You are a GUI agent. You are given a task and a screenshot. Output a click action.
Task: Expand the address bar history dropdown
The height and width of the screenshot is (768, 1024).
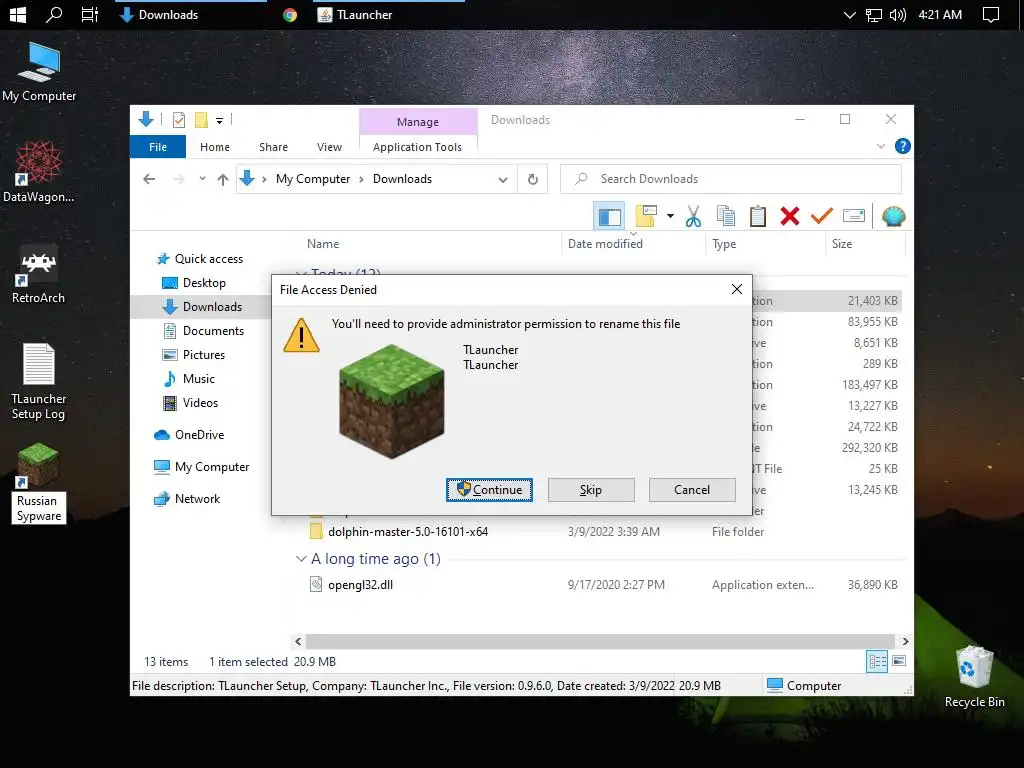[503, 180]
